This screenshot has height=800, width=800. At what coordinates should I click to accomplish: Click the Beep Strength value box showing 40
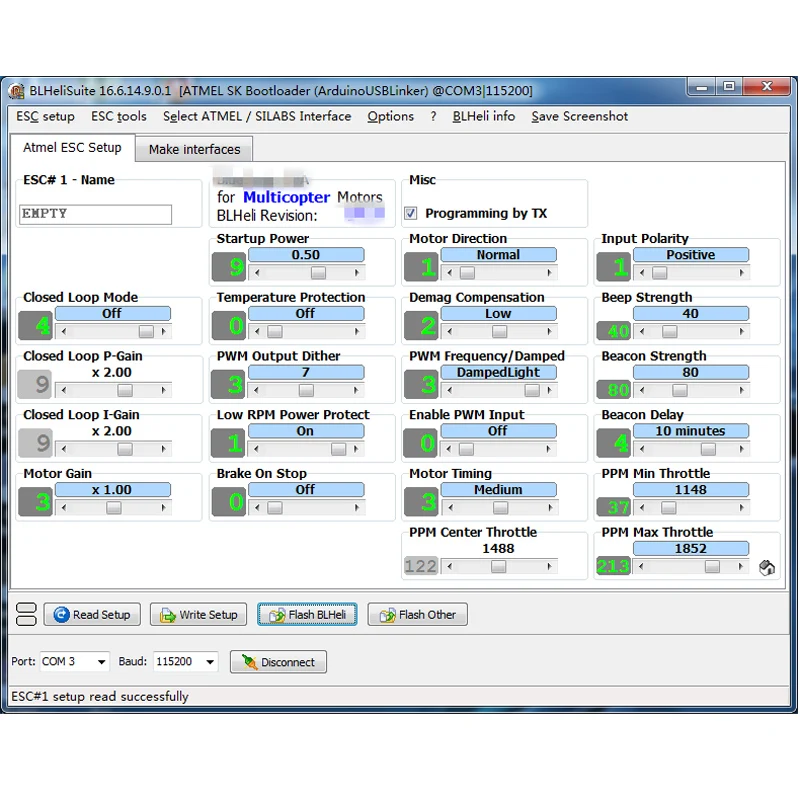(614, 331)
